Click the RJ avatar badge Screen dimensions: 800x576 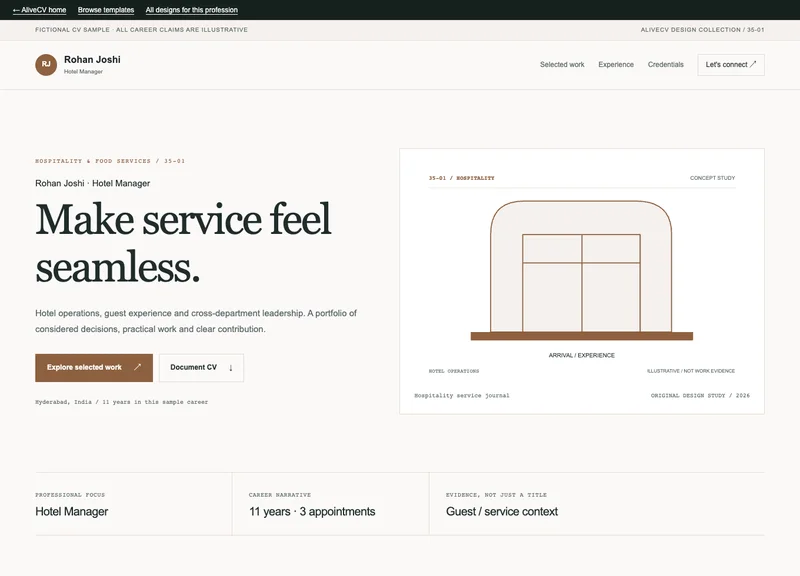[x=46, y=65]
